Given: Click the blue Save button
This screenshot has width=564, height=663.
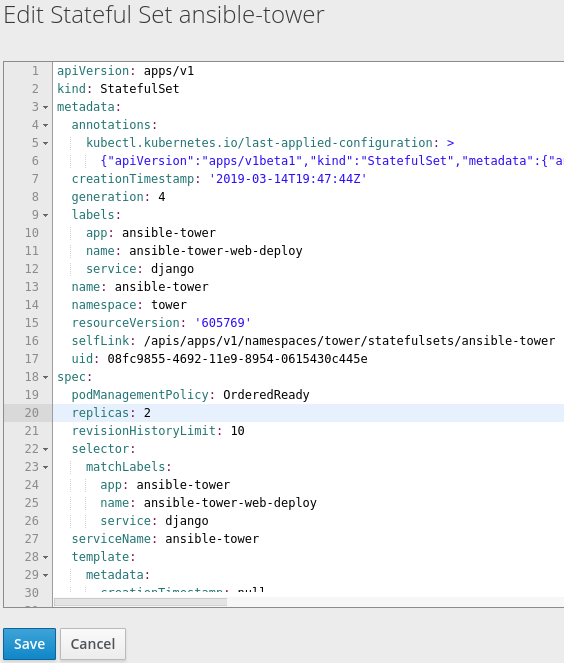Looking at the screenshot, I should [29, 644].
